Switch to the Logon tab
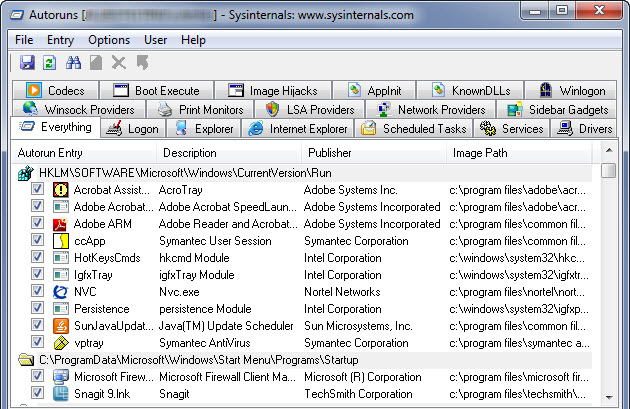 132,129
